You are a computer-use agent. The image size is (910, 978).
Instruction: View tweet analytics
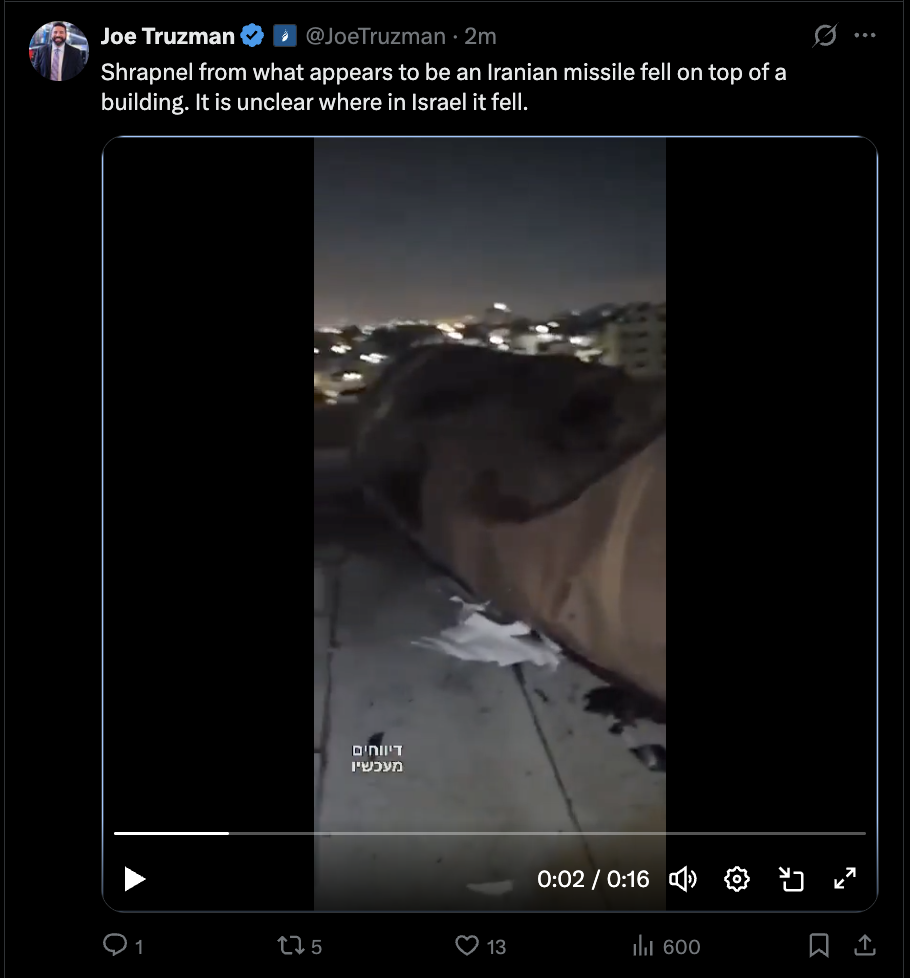[666, 946]
